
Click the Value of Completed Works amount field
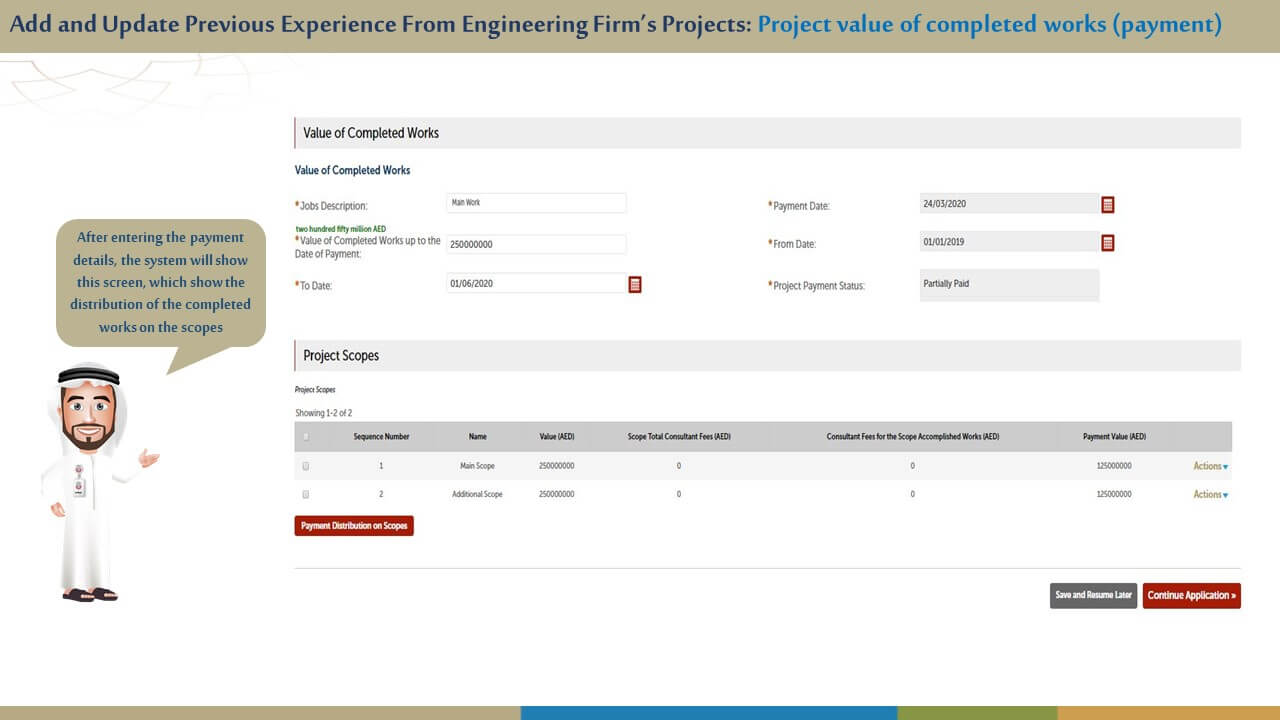536,244
